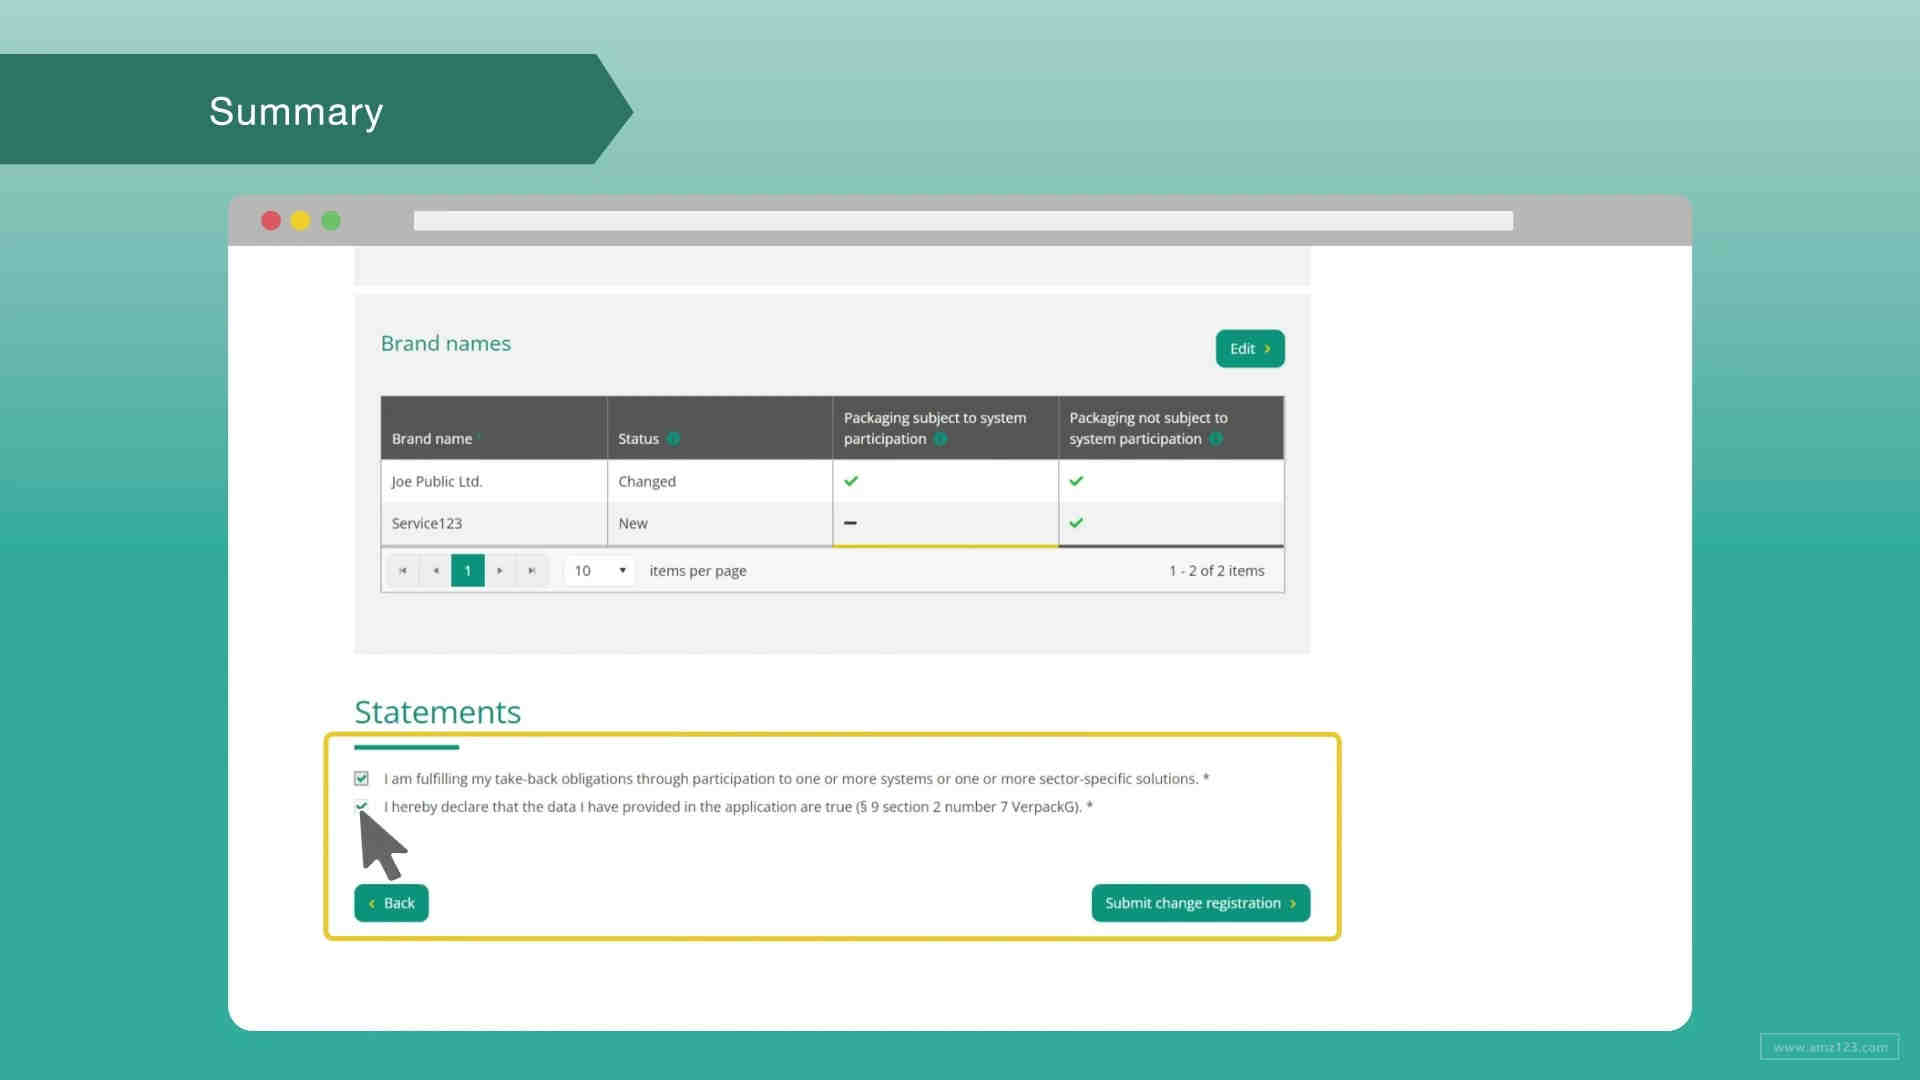Click the green maximize window dot

[331, 221]
